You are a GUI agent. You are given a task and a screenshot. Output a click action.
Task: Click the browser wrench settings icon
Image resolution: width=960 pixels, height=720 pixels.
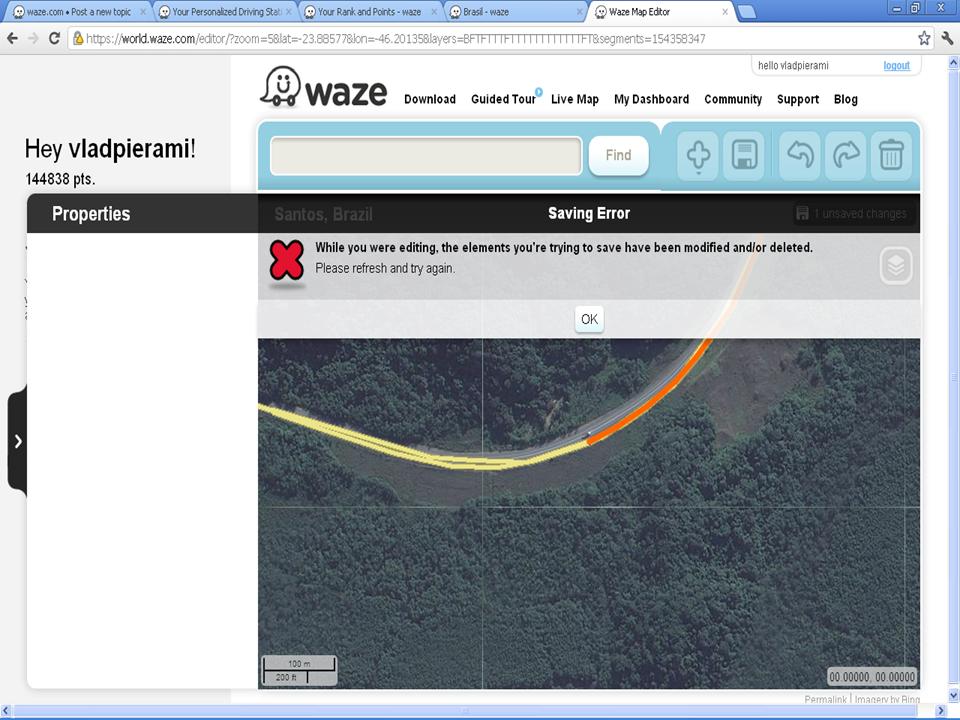point(947,38)
